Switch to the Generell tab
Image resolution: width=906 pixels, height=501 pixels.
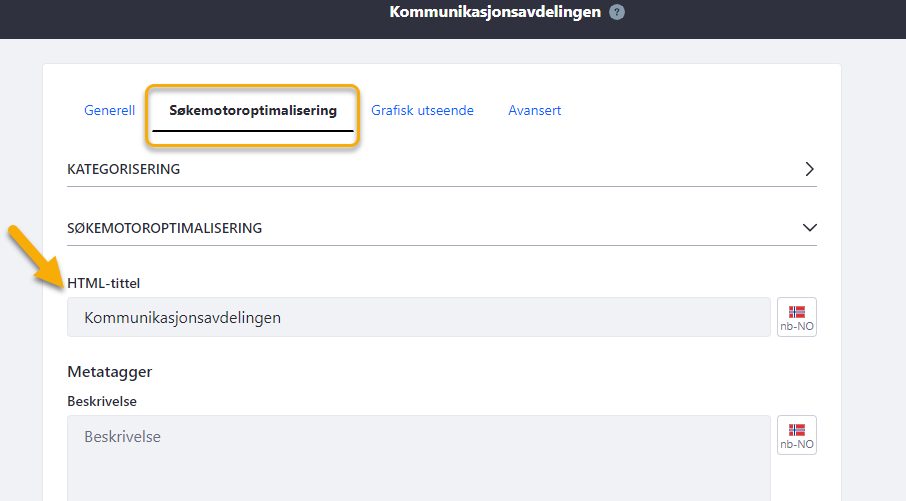[109, 110]
